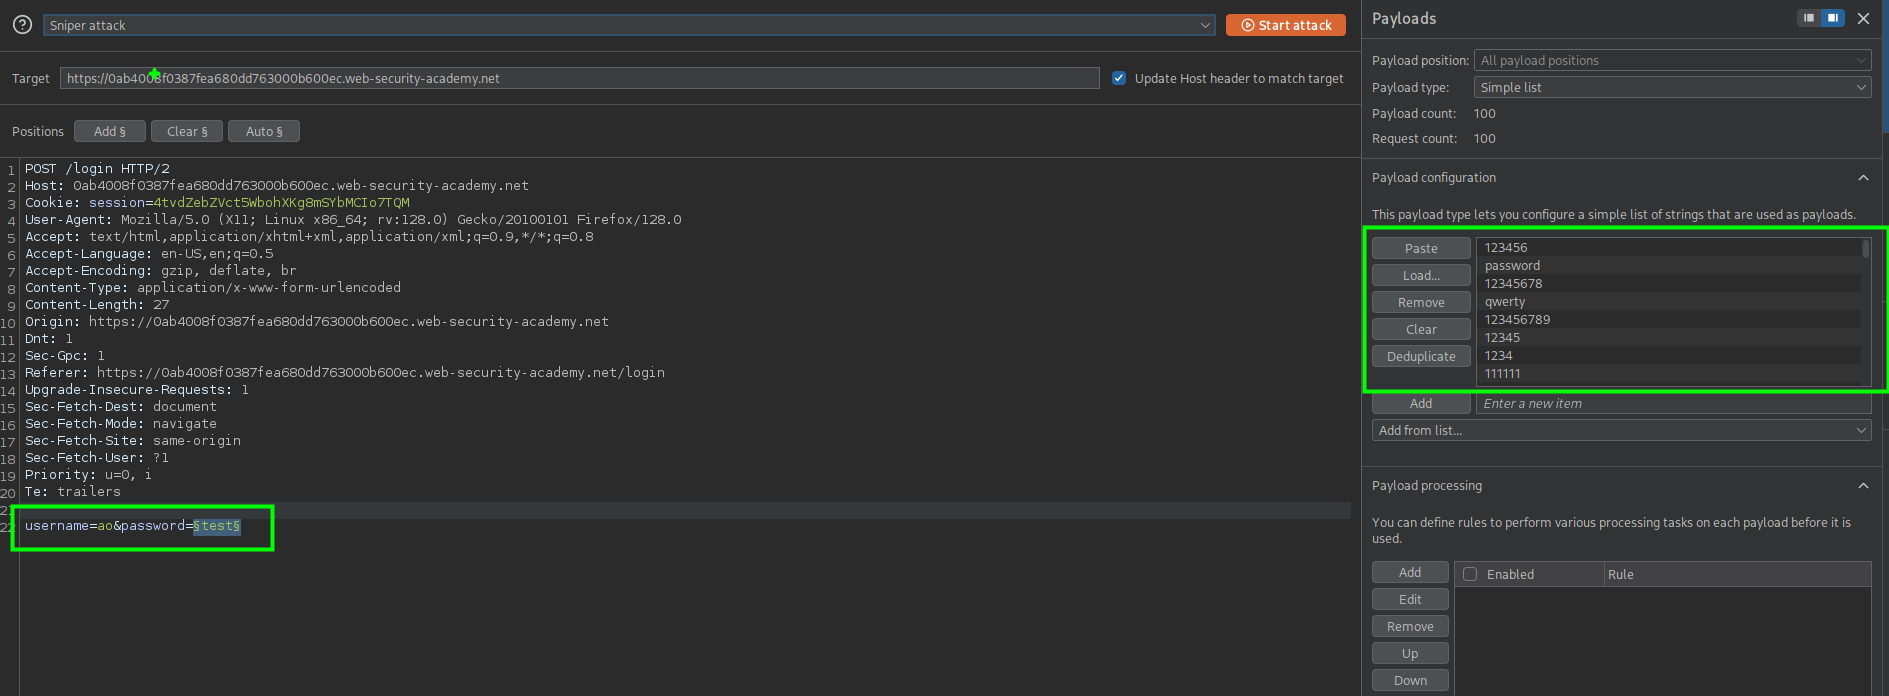The image size is (1889, 696).
Task: Switch Payloads panel to right-docked layout
Action: [1832, 18]
